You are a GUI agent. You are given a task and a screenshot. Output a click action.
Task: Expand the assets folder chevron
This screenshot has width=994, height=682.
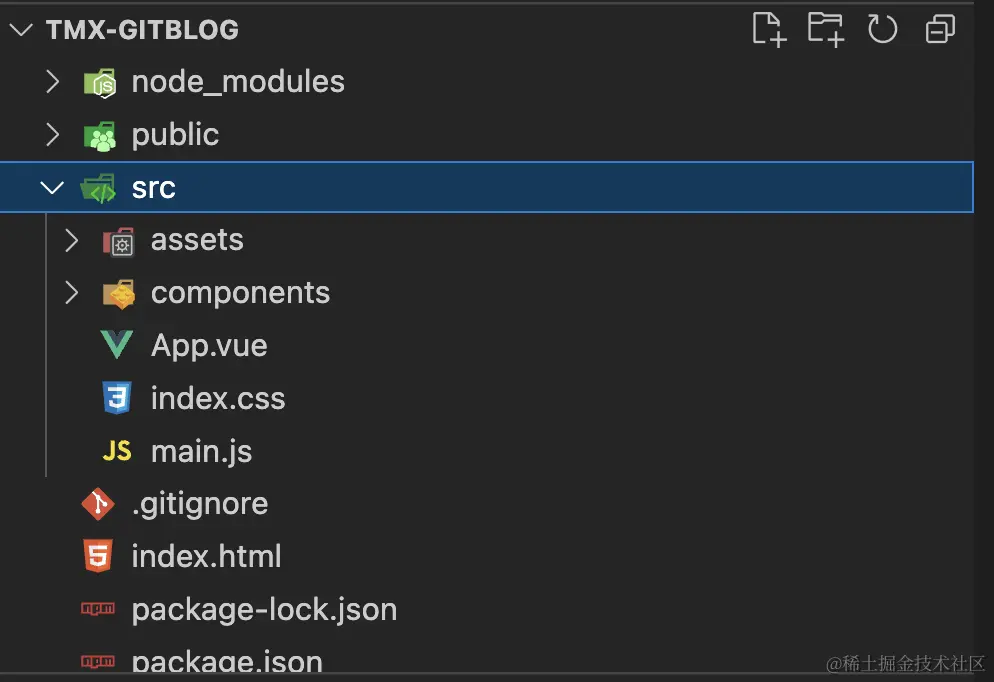tap(72, 240)
